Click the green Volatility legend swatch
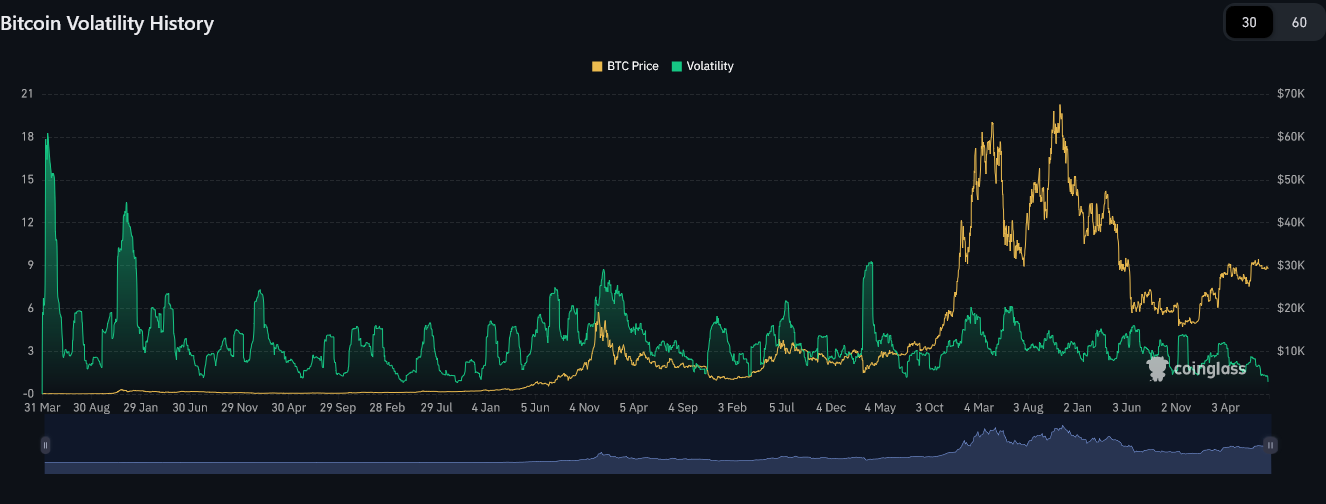Image resolution: width=1326 pixels, height=504 pixels. pos(677,66)
